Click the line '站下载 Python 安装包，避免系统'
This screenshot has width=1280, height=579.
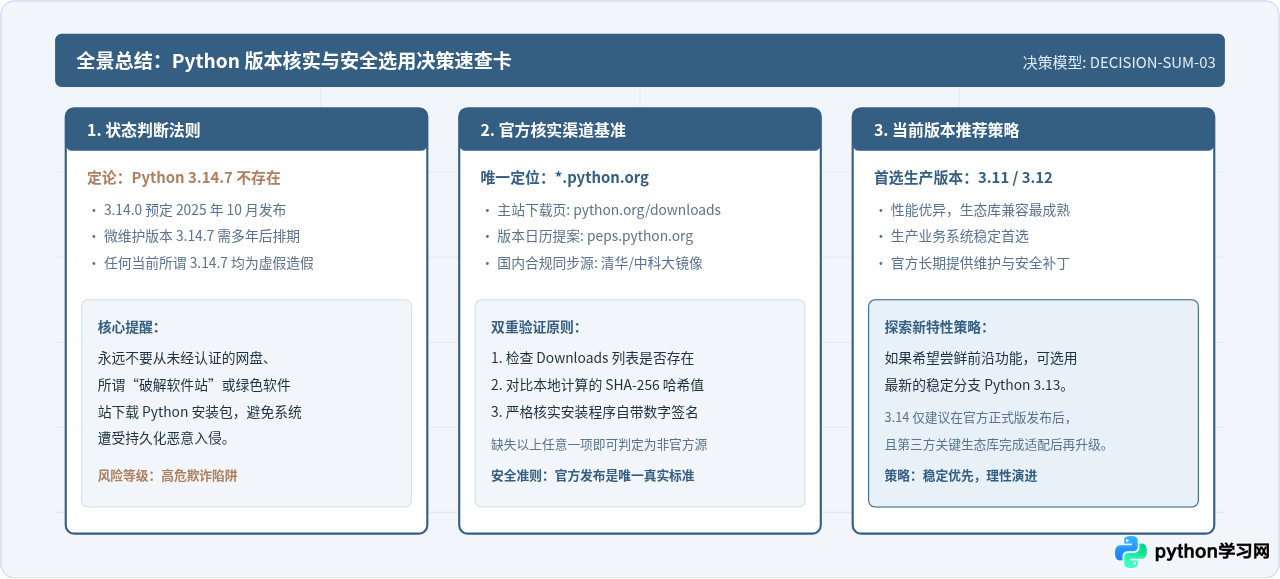coord(200,411)
